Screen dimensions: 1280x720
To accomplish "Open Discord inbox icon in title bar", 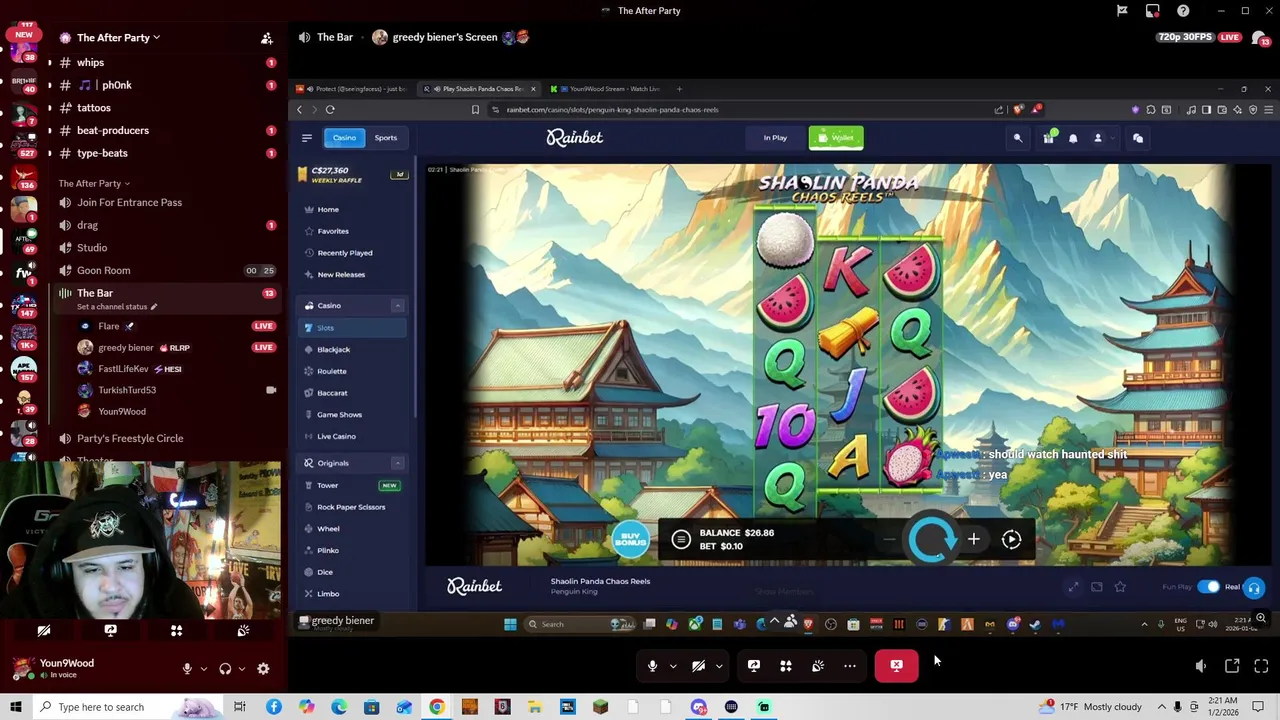I will (x=1153, y=11).
